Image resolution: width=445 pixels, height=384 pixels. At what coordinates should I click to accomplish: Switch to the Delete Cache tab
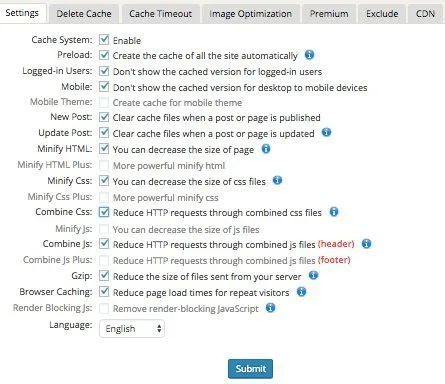click(84, 14)
